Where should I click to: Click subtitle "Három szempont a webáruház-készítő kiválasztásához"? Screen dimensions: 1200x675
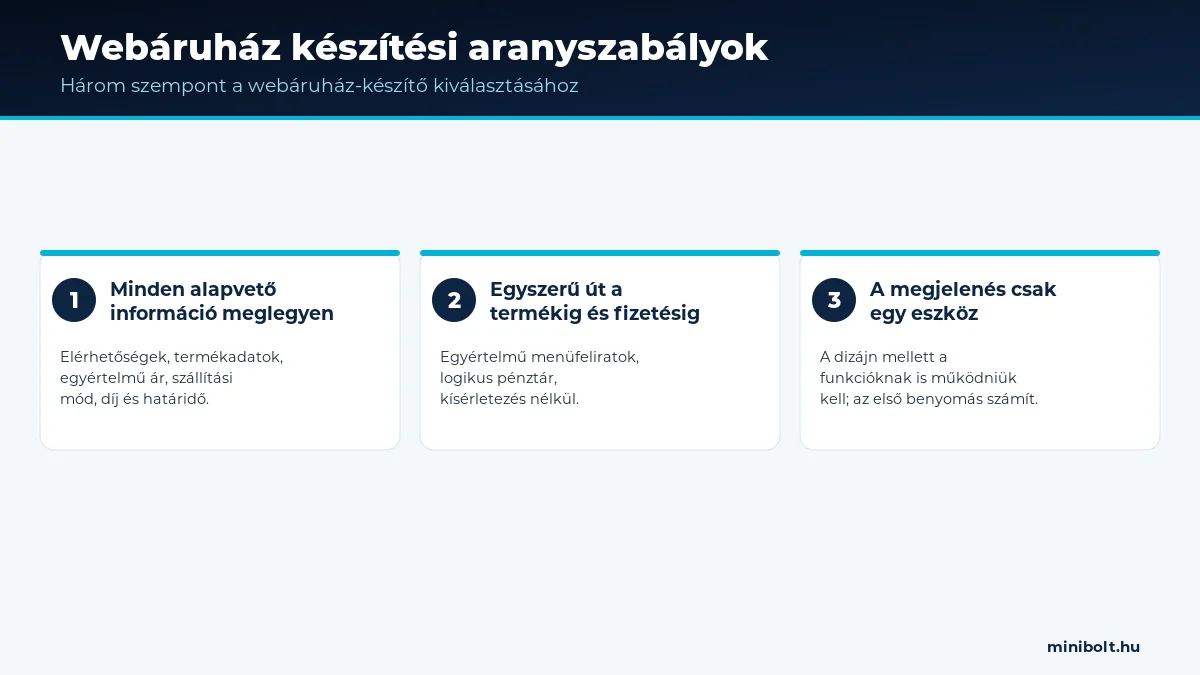(319, 86)
